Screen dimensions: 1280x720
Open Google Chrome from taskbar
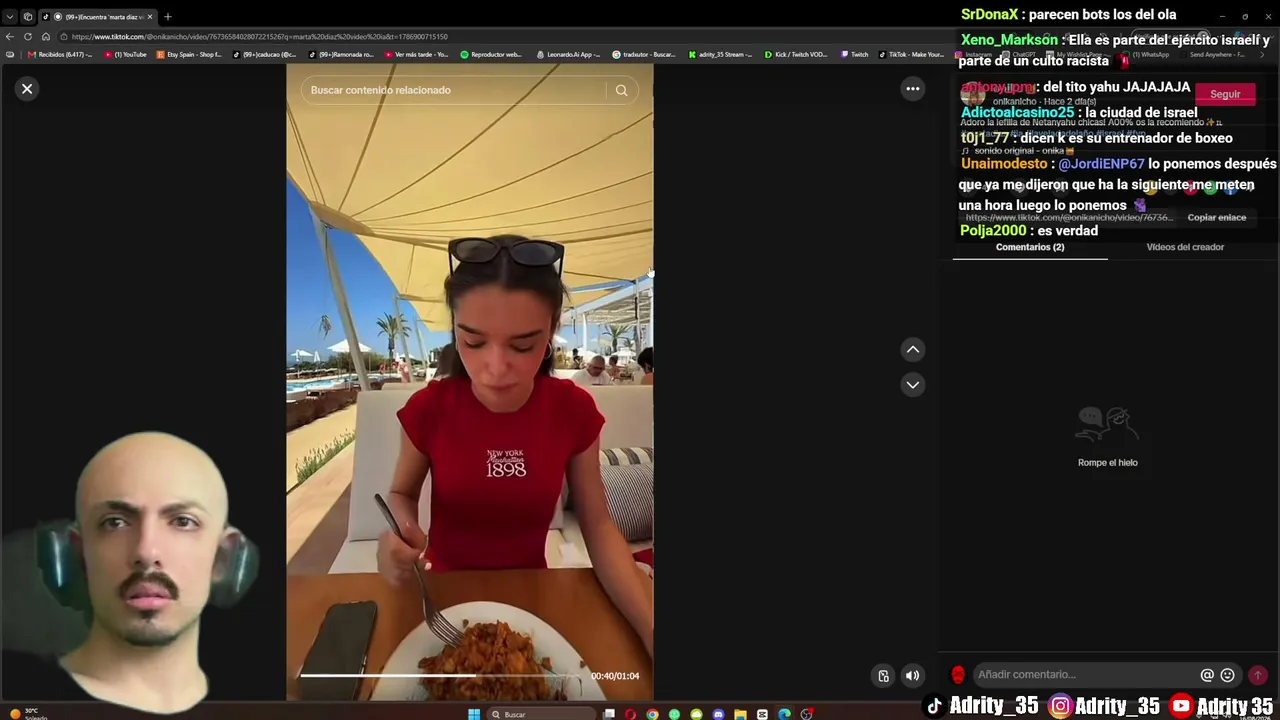tap(652, 714)
